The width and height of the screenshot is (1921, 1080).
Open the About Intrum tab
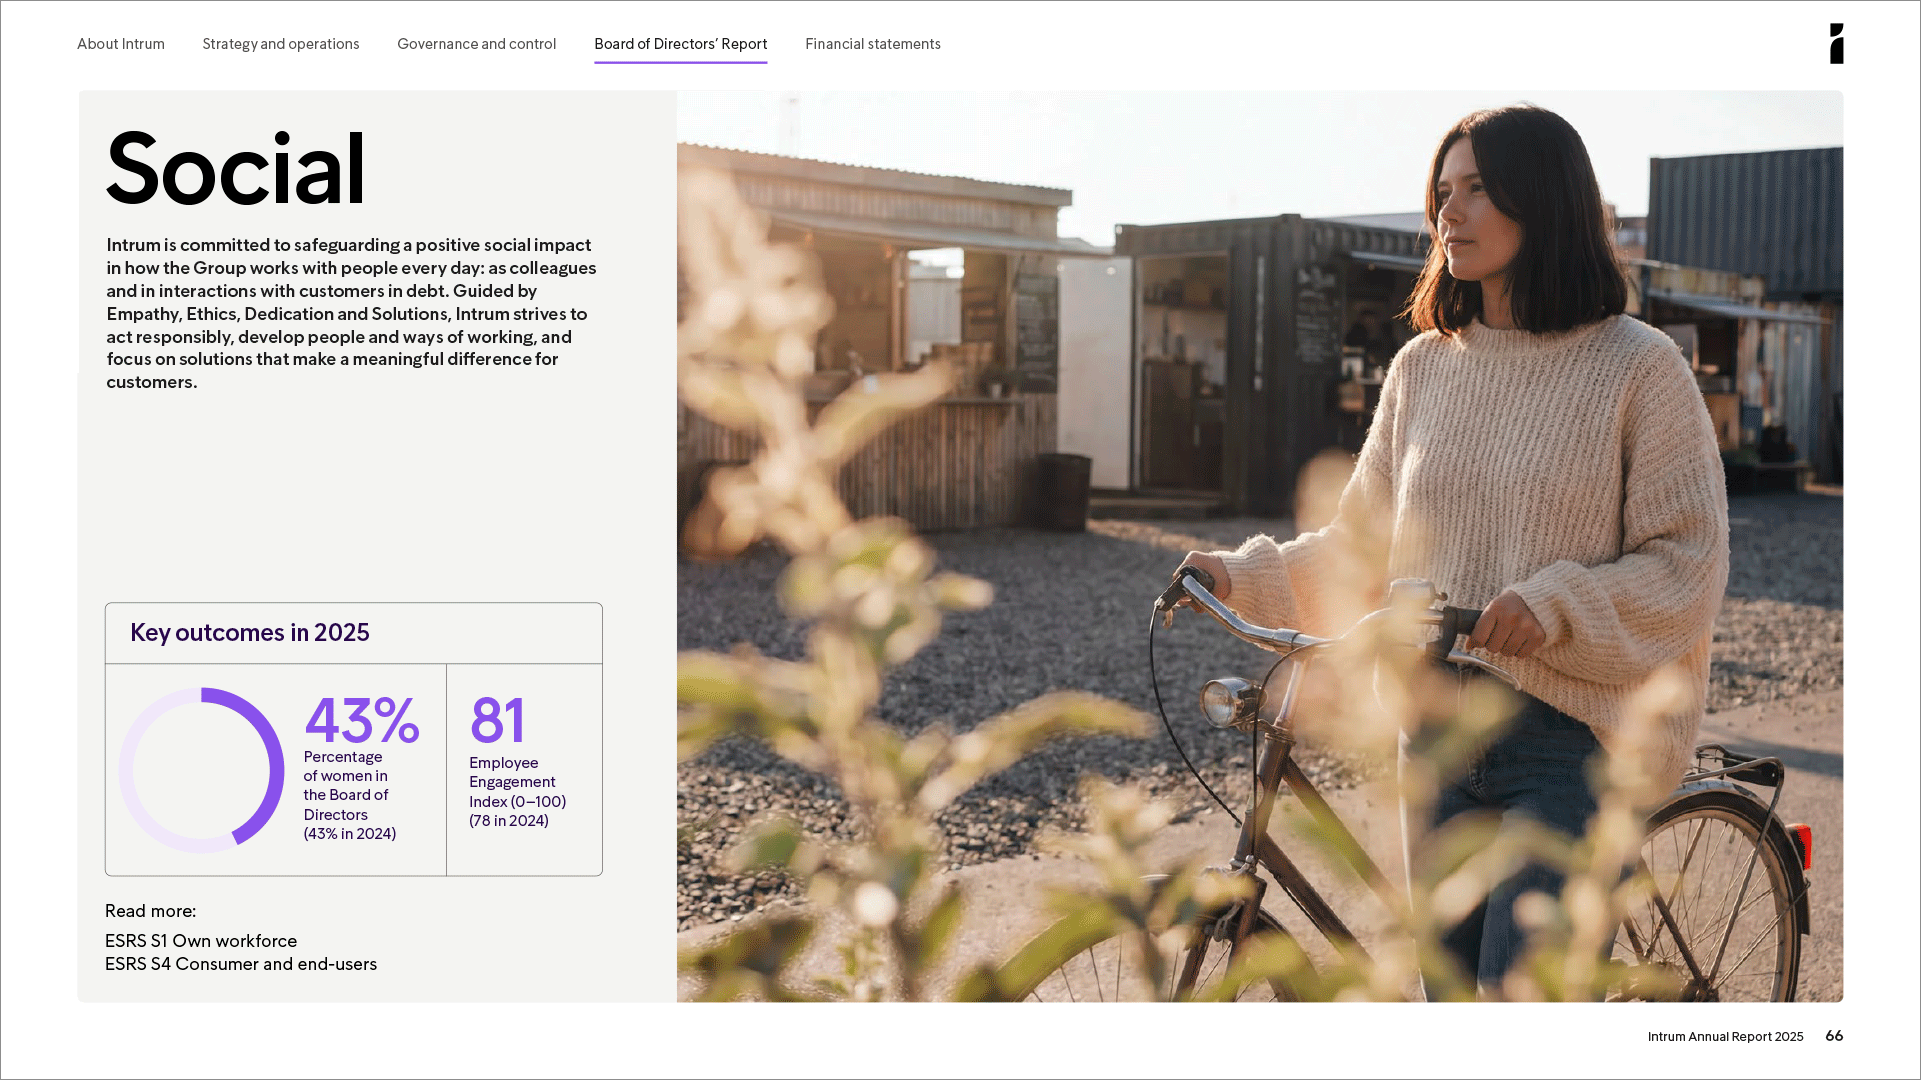point(121,44)
